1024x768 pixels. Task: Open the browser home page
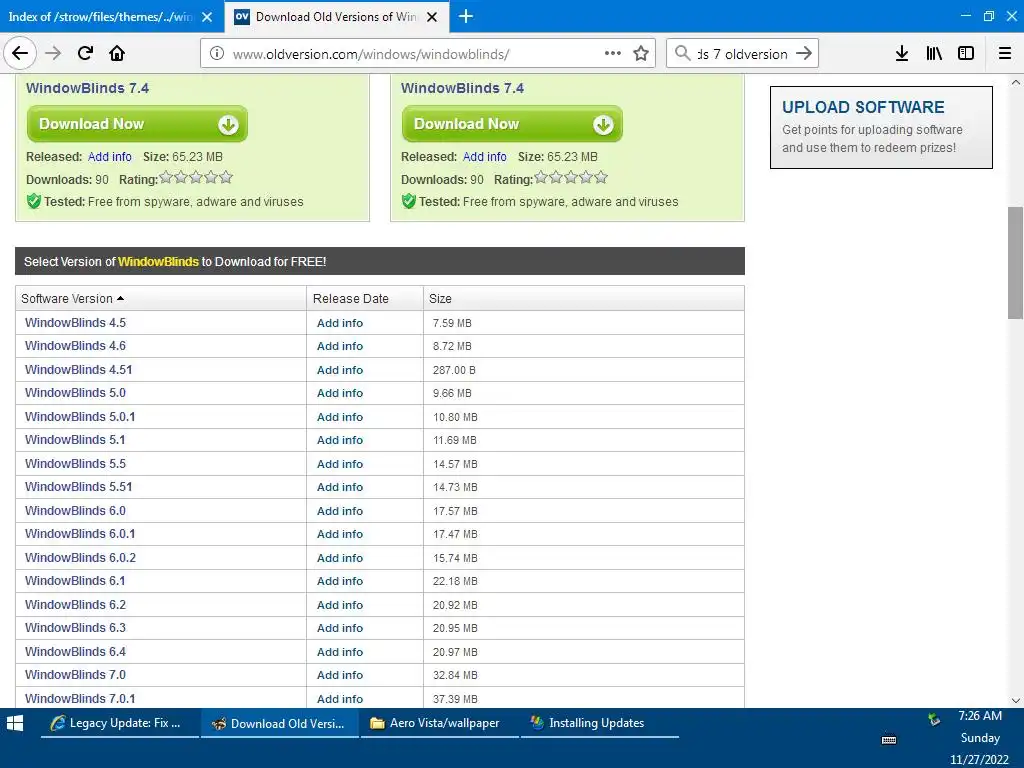[117, 53]
